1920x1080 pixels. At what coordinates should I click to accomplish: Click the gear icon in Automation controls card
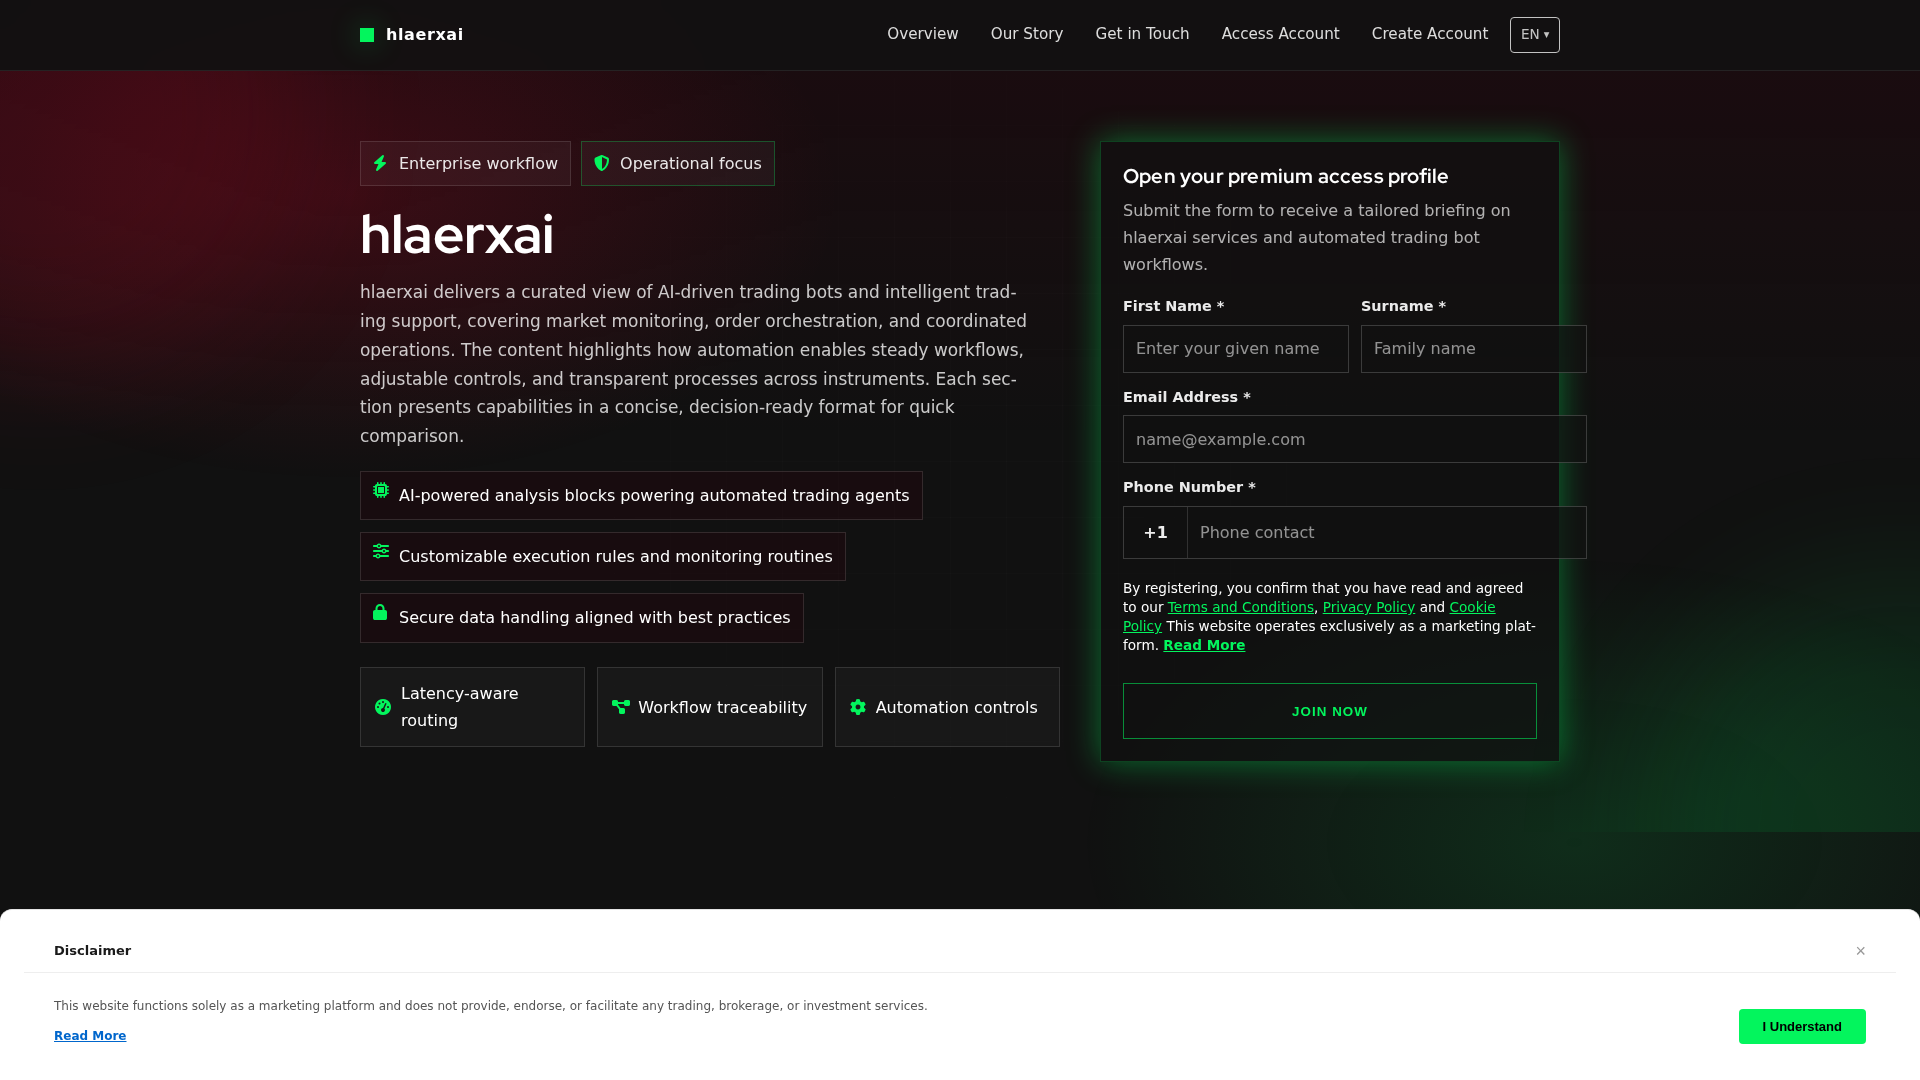(858, 707)
